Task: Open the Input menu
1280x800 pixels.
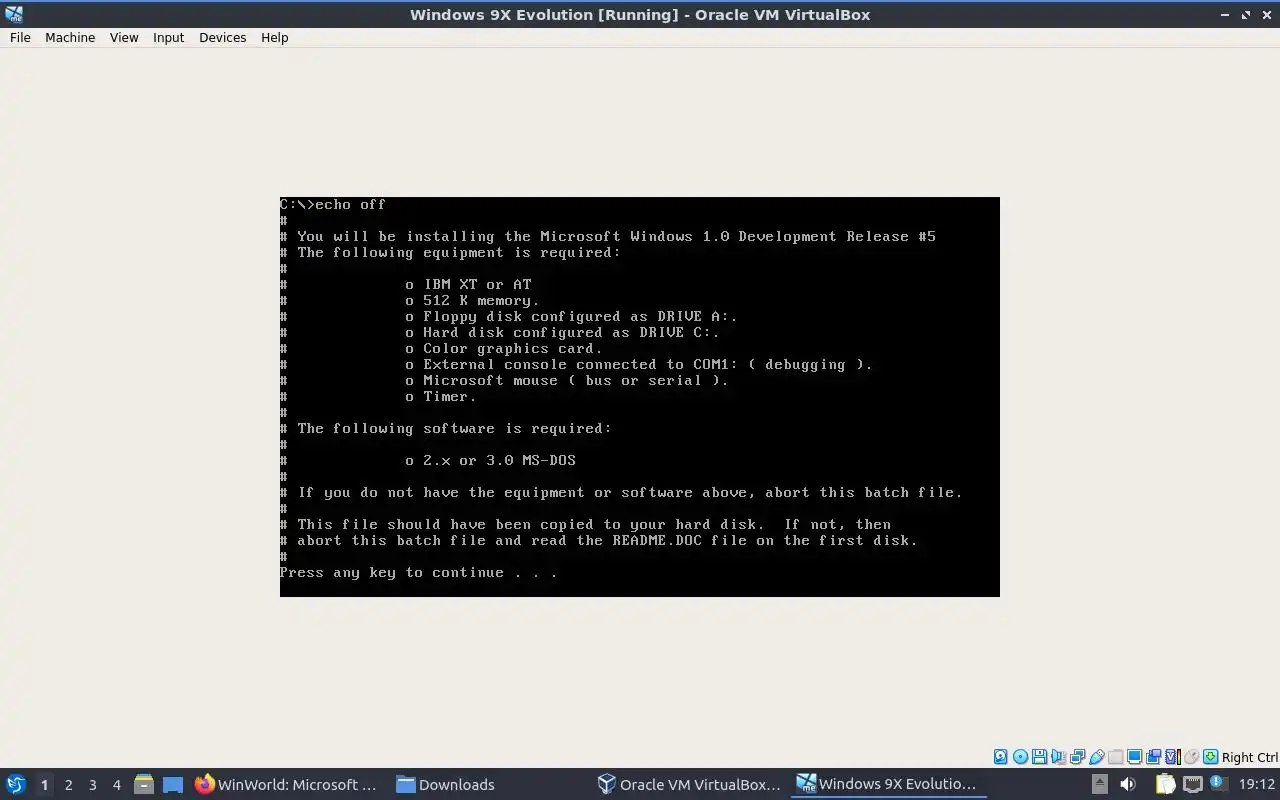Action: tap(168, 37)
